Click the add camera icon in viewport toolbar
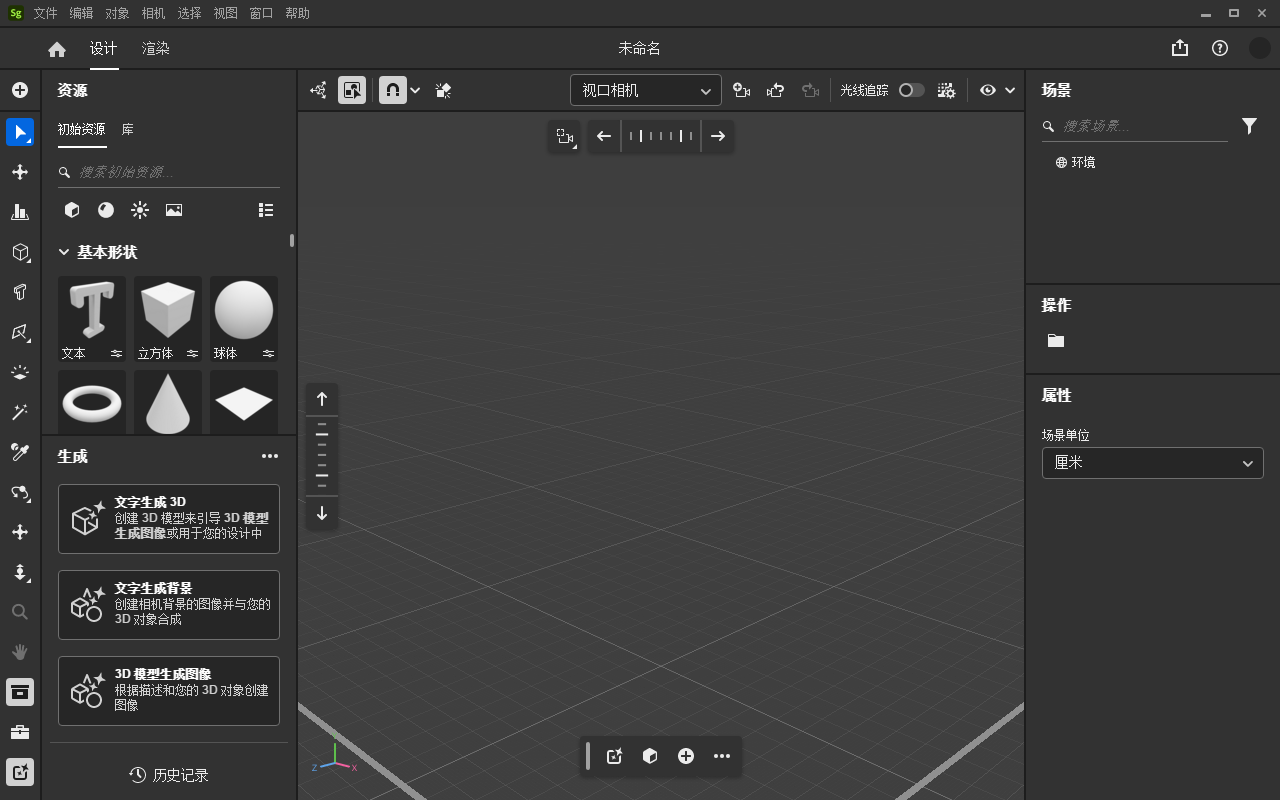The image size is (1280, 800). tap(742, 90)
